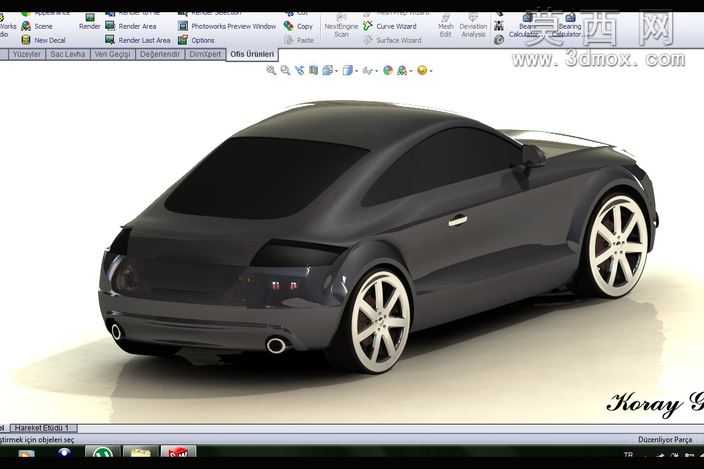This screenshot has height=469, width=704.
Task: Switch to the DimXpert tab
Action: (205, 54)
